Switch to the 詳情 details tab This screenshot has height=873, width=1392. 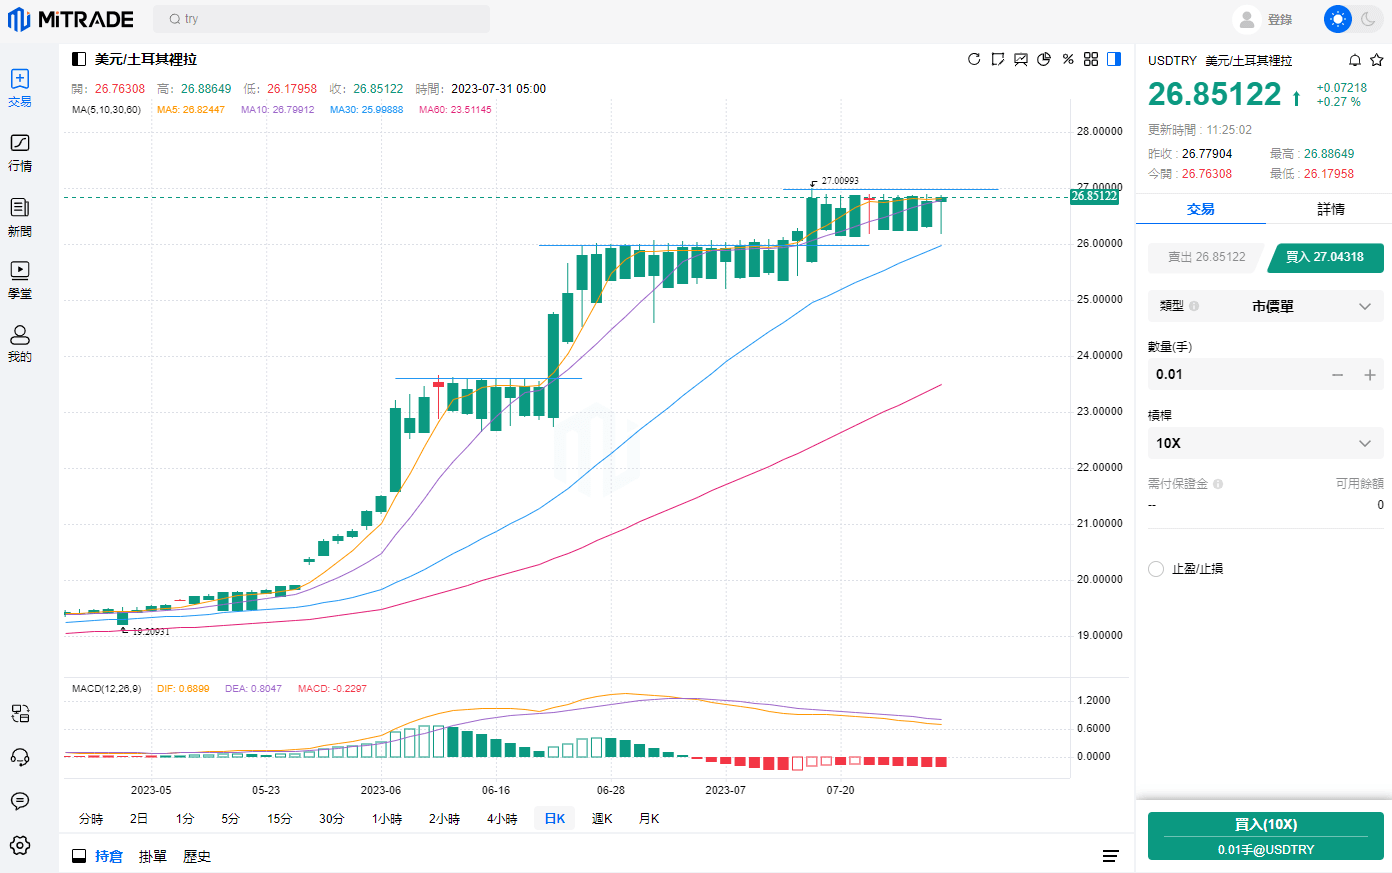click(1330, 209)
